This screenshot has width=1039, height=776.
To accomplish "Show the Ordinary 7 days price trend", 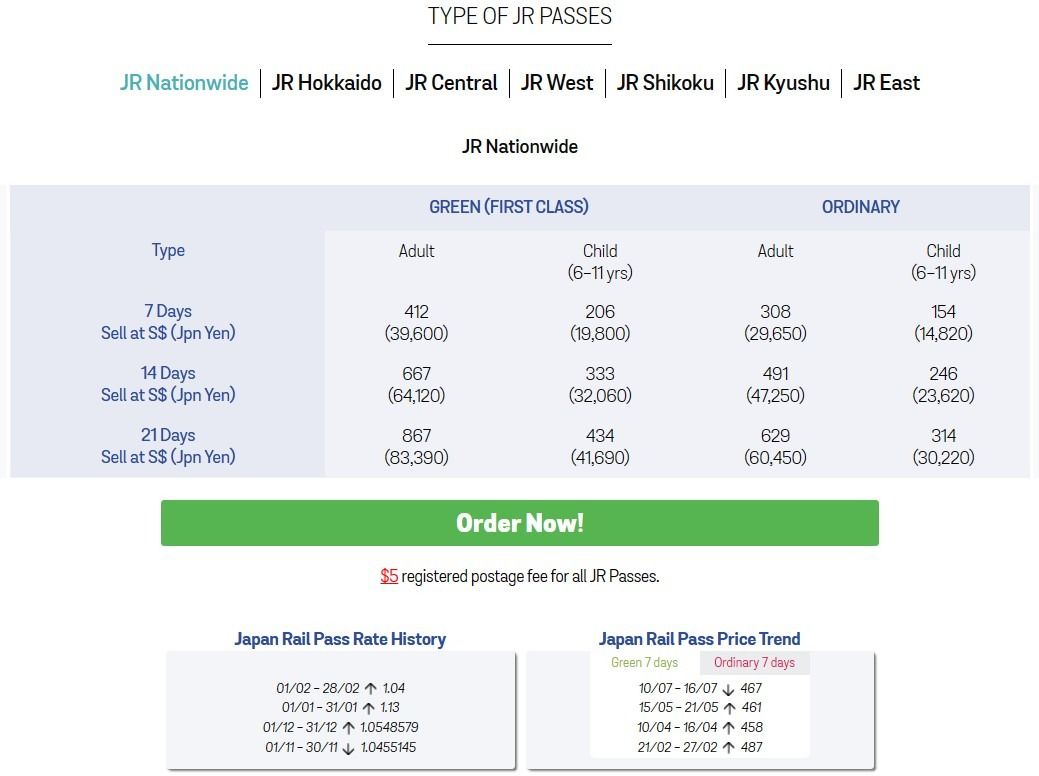I will (x=755, y=662).
